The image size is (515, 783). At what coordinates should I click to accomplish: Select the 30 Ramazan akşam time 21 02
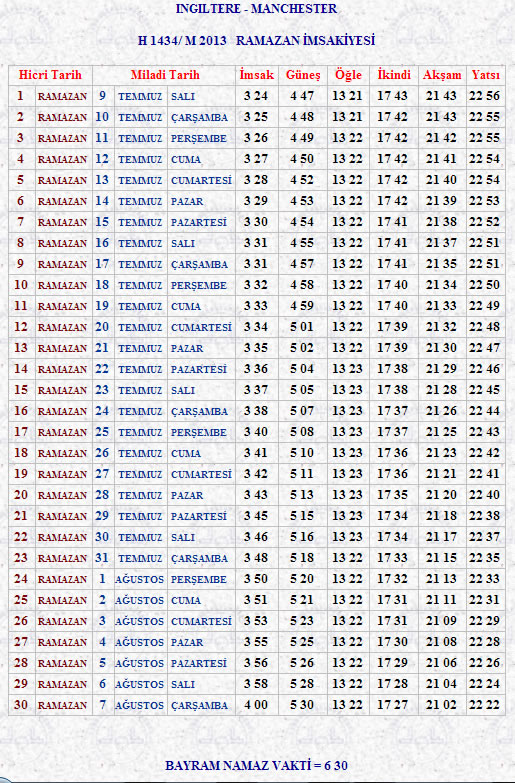tap(441, 705)
